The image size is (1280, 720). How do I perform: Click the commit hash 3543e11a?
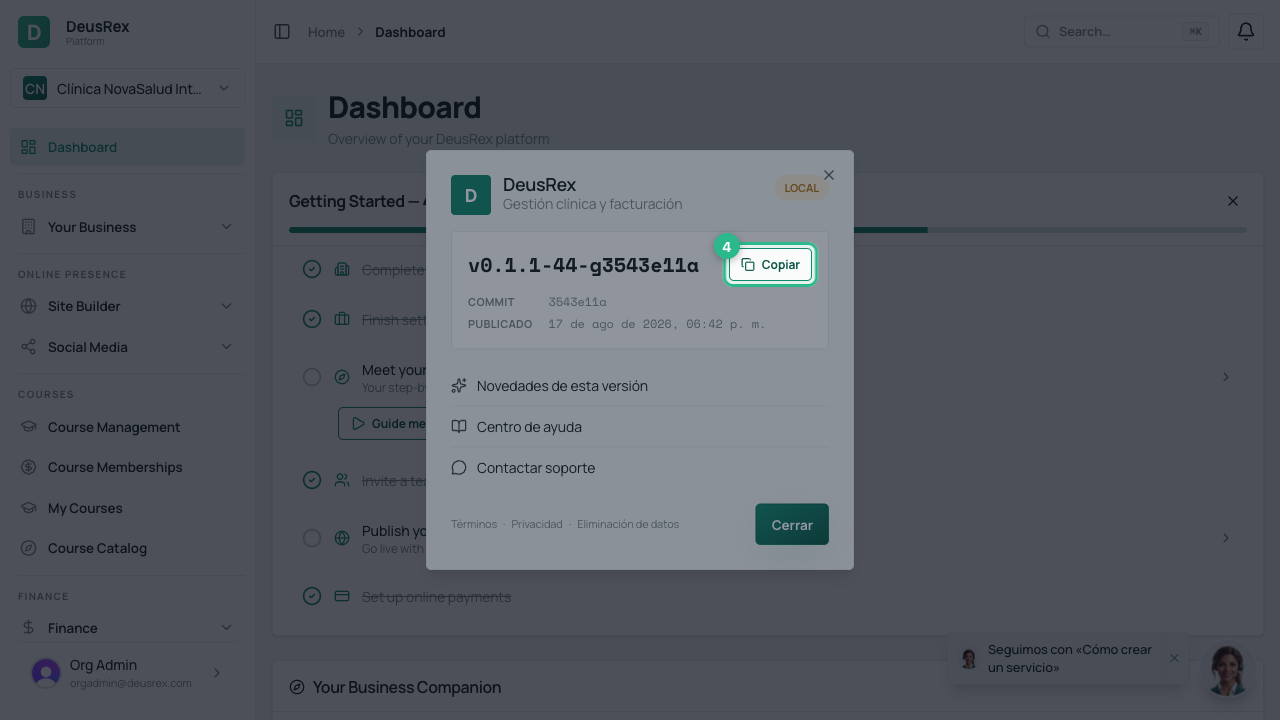coord(577,302)
